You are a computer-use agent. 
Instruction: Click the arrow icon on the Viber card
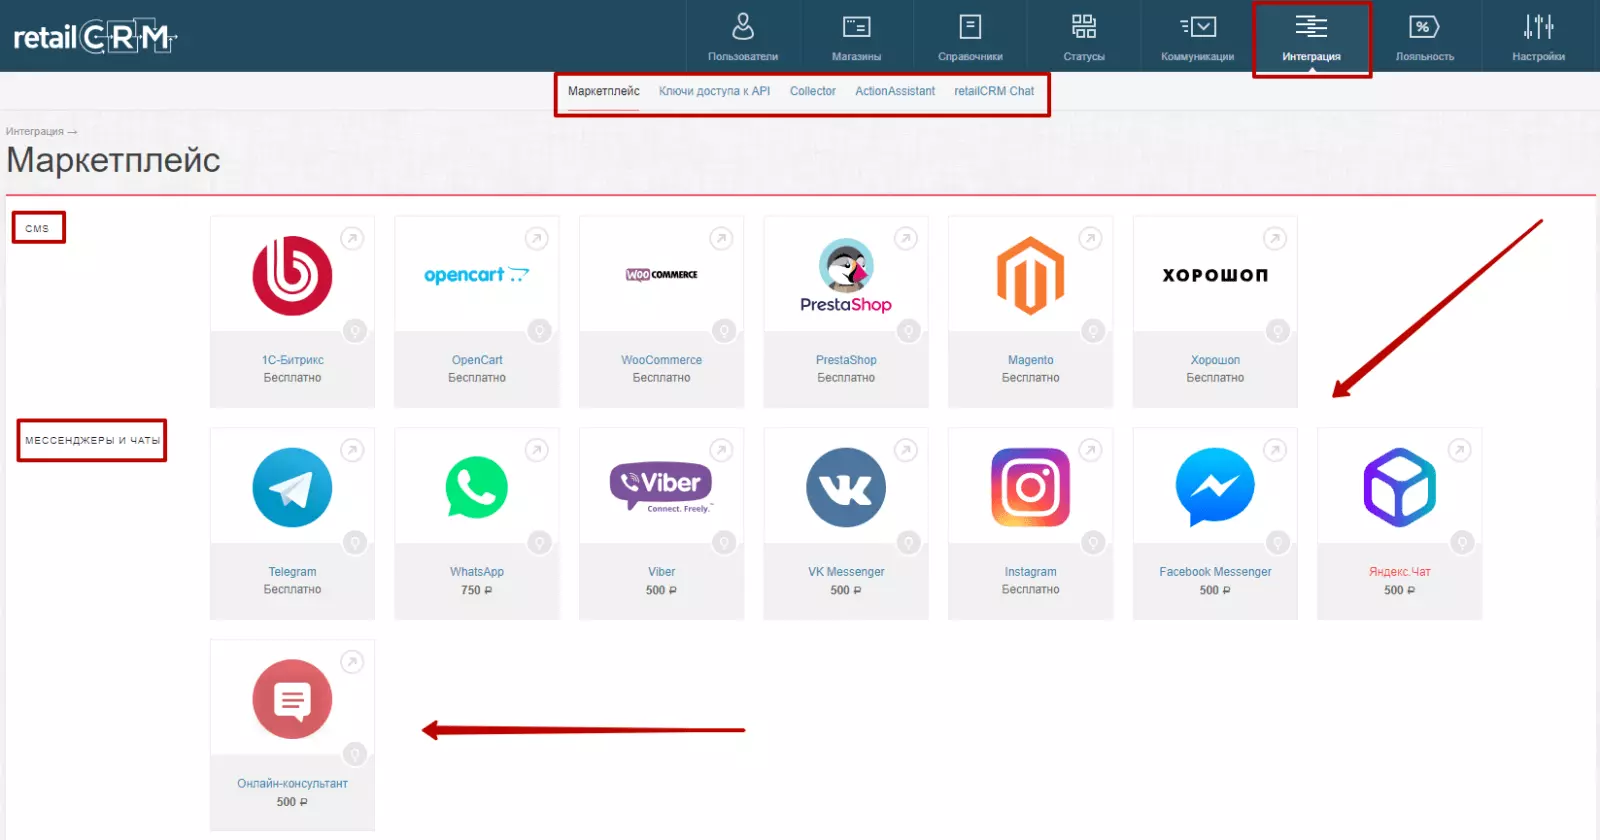click(721, 451)
